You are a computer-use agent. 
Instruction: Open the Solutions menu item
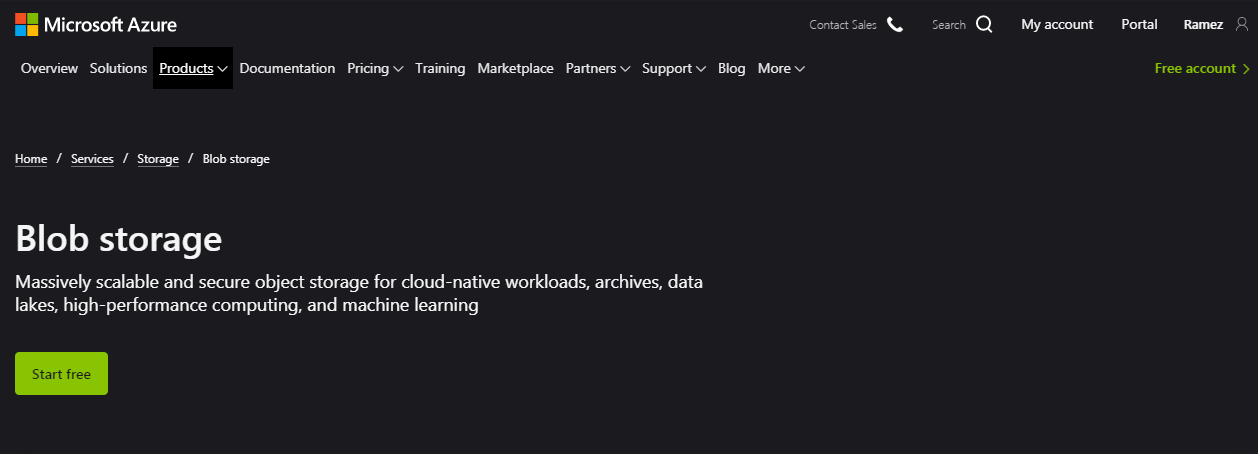(118, 69)
